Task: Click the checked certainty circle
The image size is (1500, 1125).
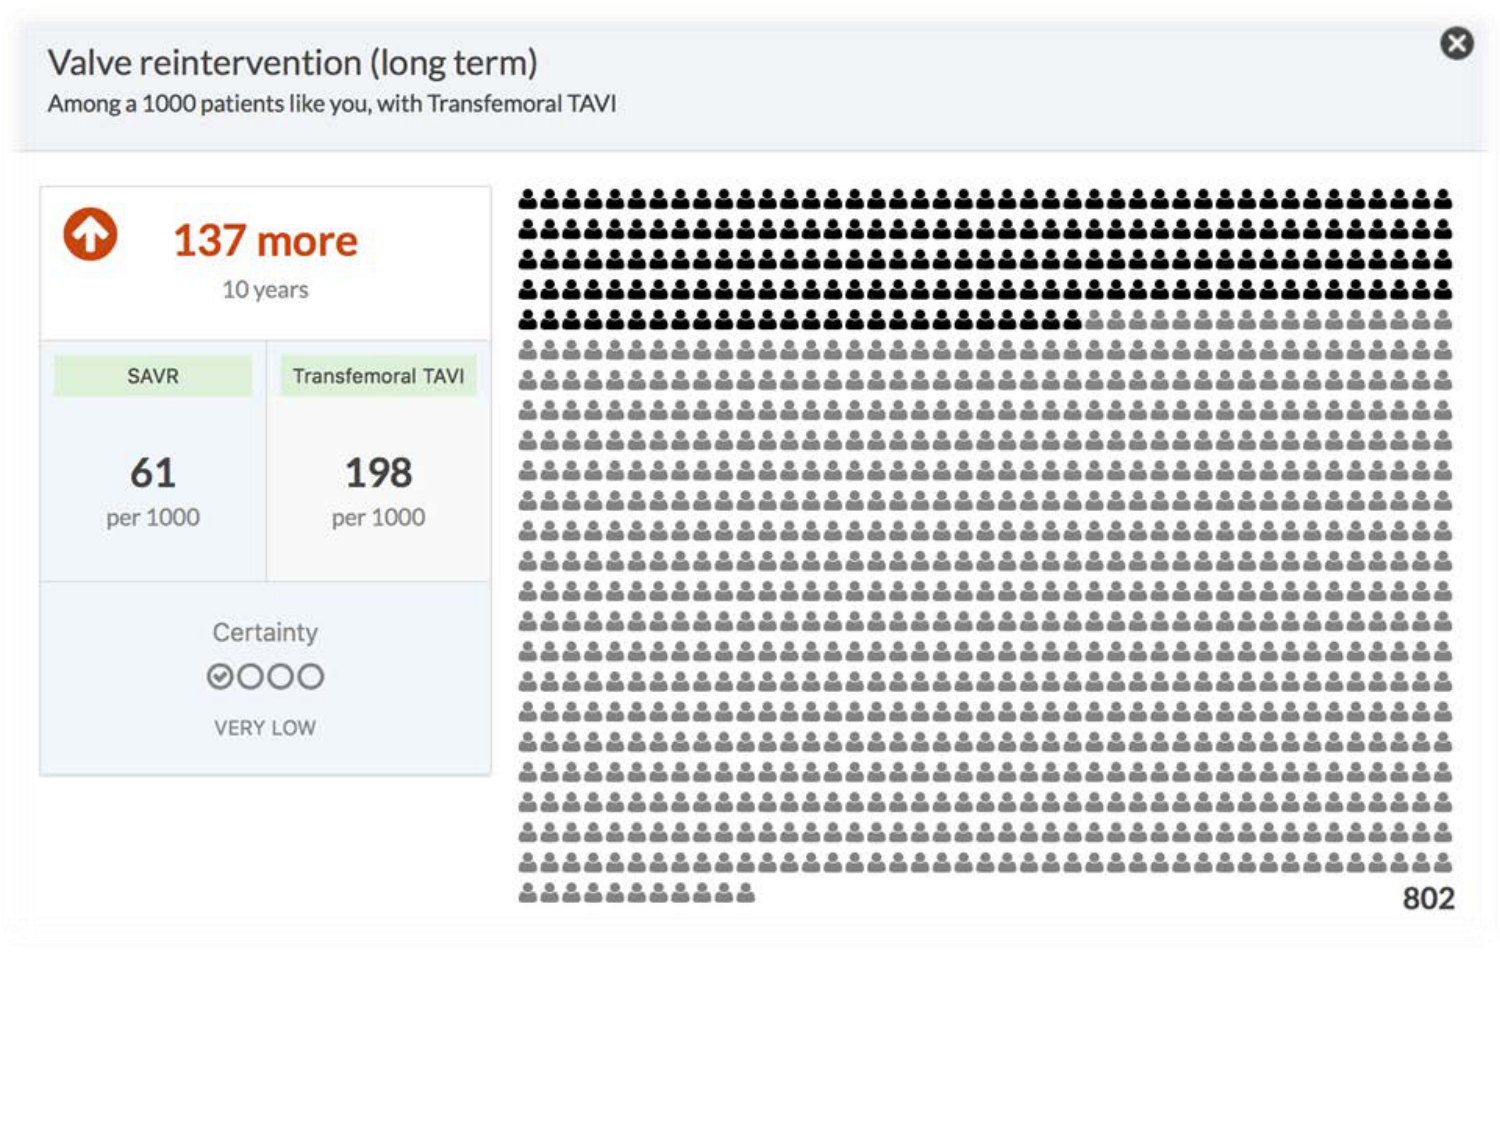Action: tap(220, 677)
